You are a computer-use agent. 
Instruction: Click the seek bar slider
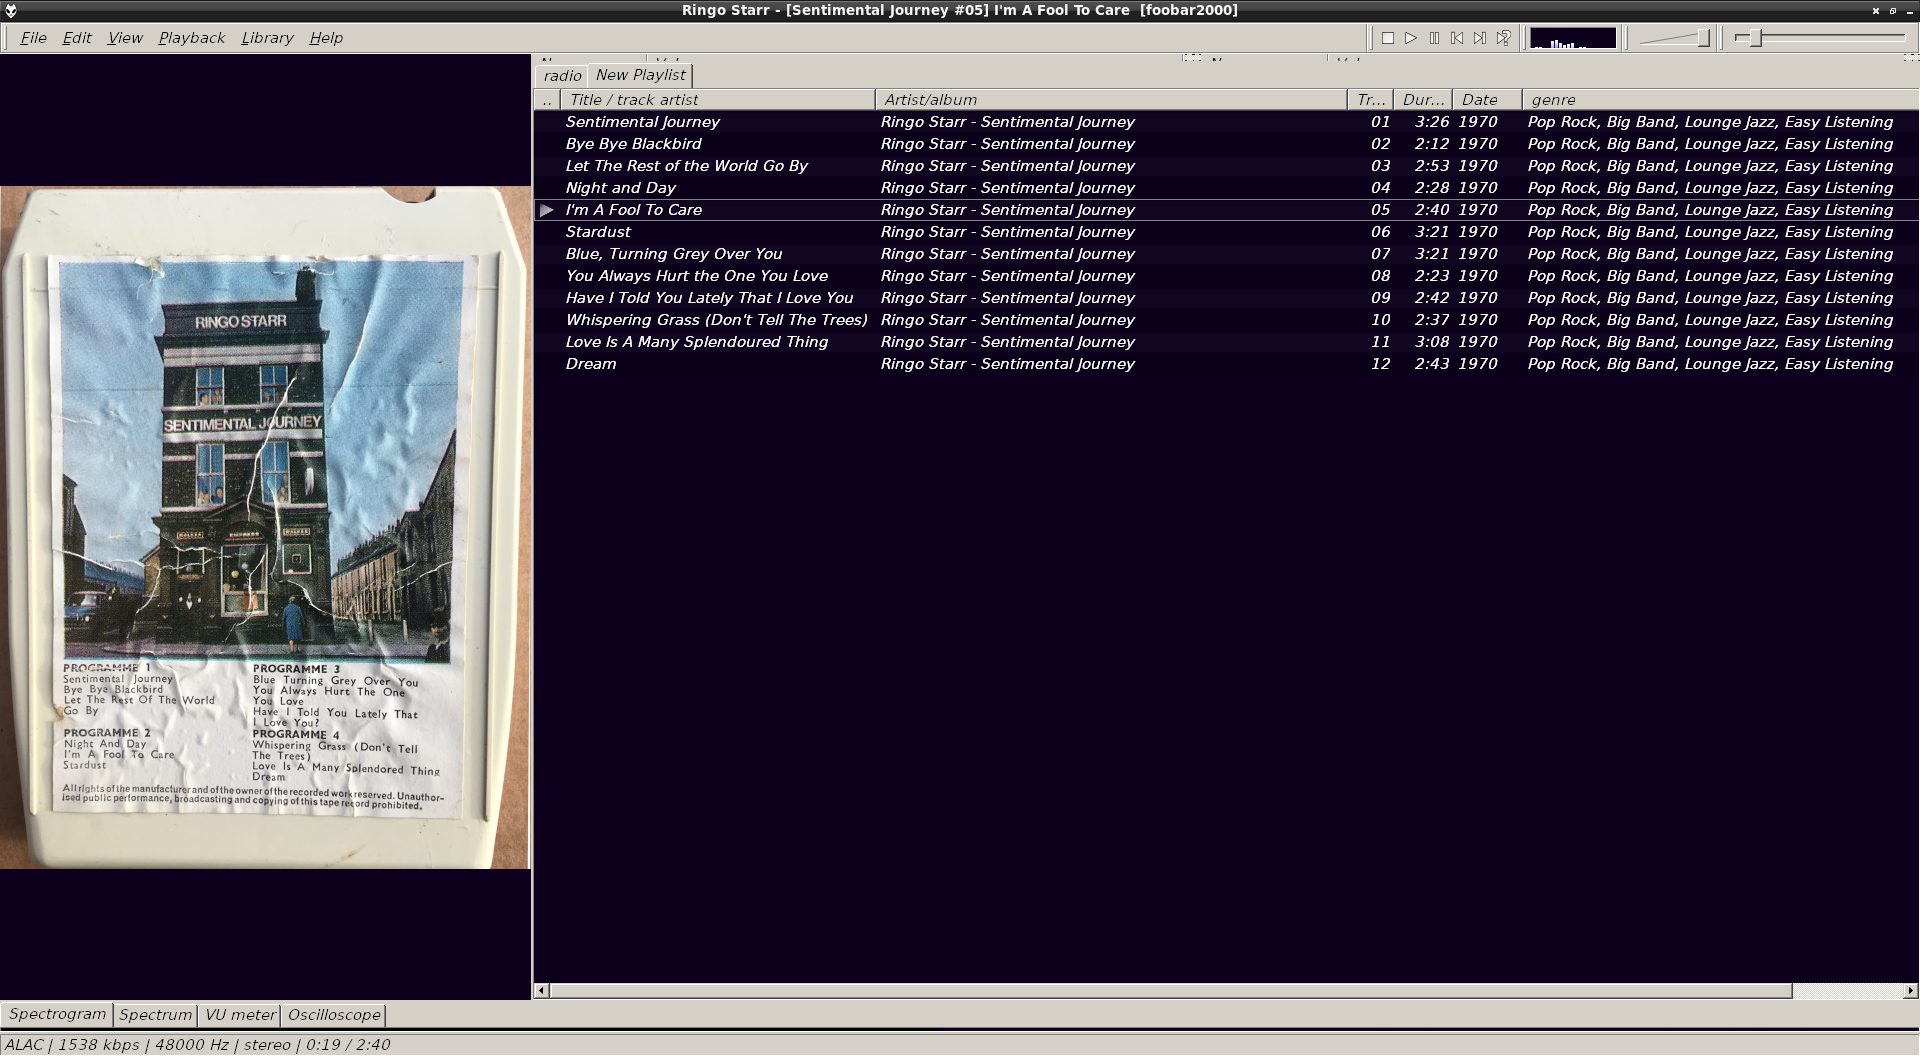point(1821,38)
